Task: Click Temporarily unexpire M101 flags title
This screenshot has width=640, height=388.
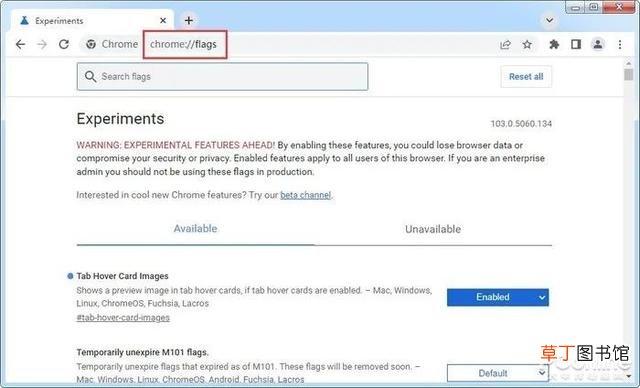Action: [142, 352]
